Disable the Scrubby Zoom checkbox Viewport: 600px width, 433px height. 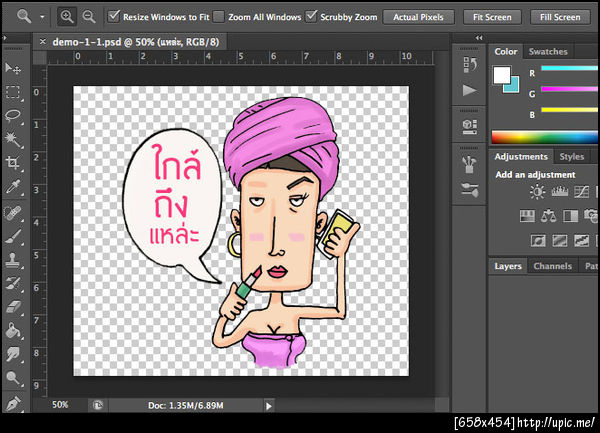(311, 16)
